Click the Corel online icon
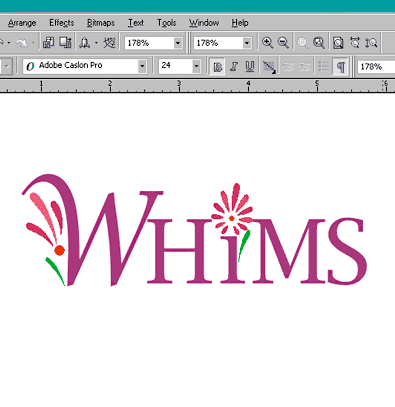The height and width of the screenshot is (407, 395). click(x=110, y=43)
